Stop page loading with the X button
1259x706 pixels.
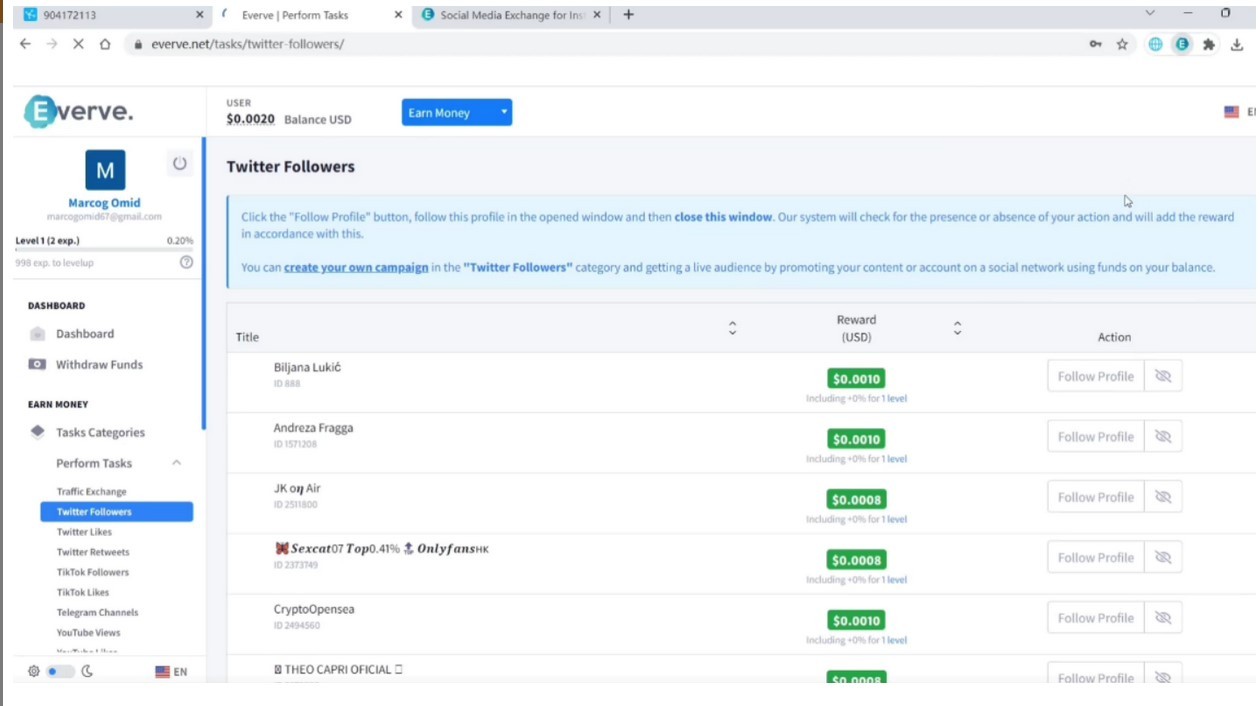tap(78, 44)
